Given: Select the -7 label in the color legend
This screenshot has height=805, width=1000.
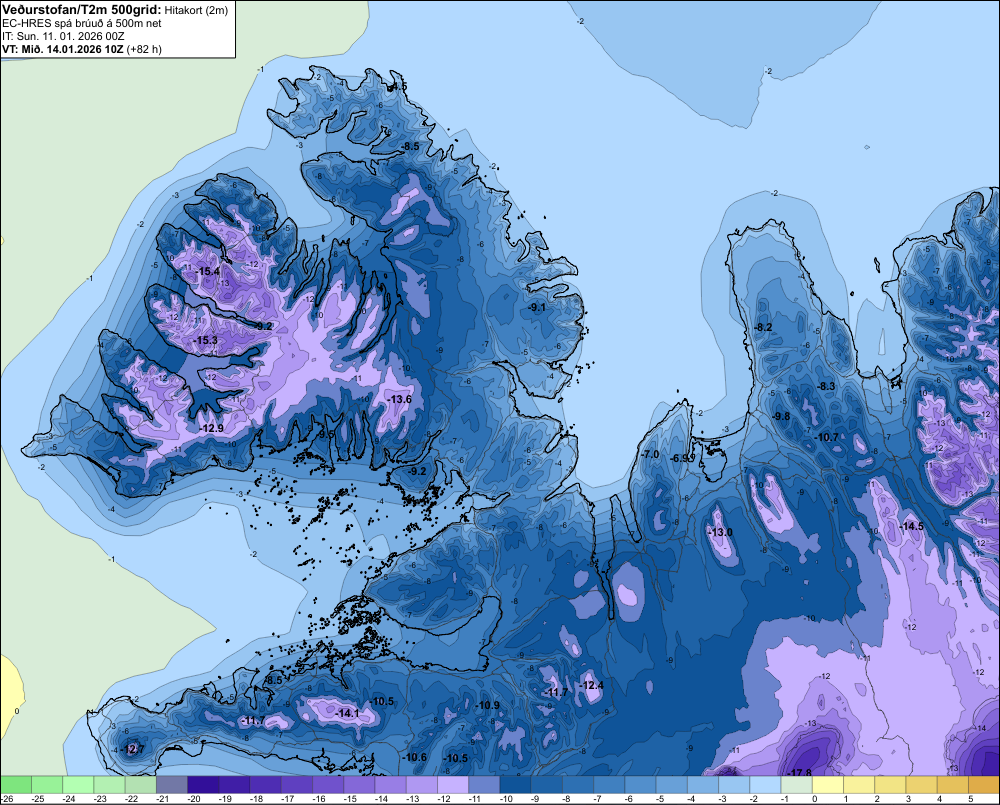Looking at the screenshot, I should point(598,799).
